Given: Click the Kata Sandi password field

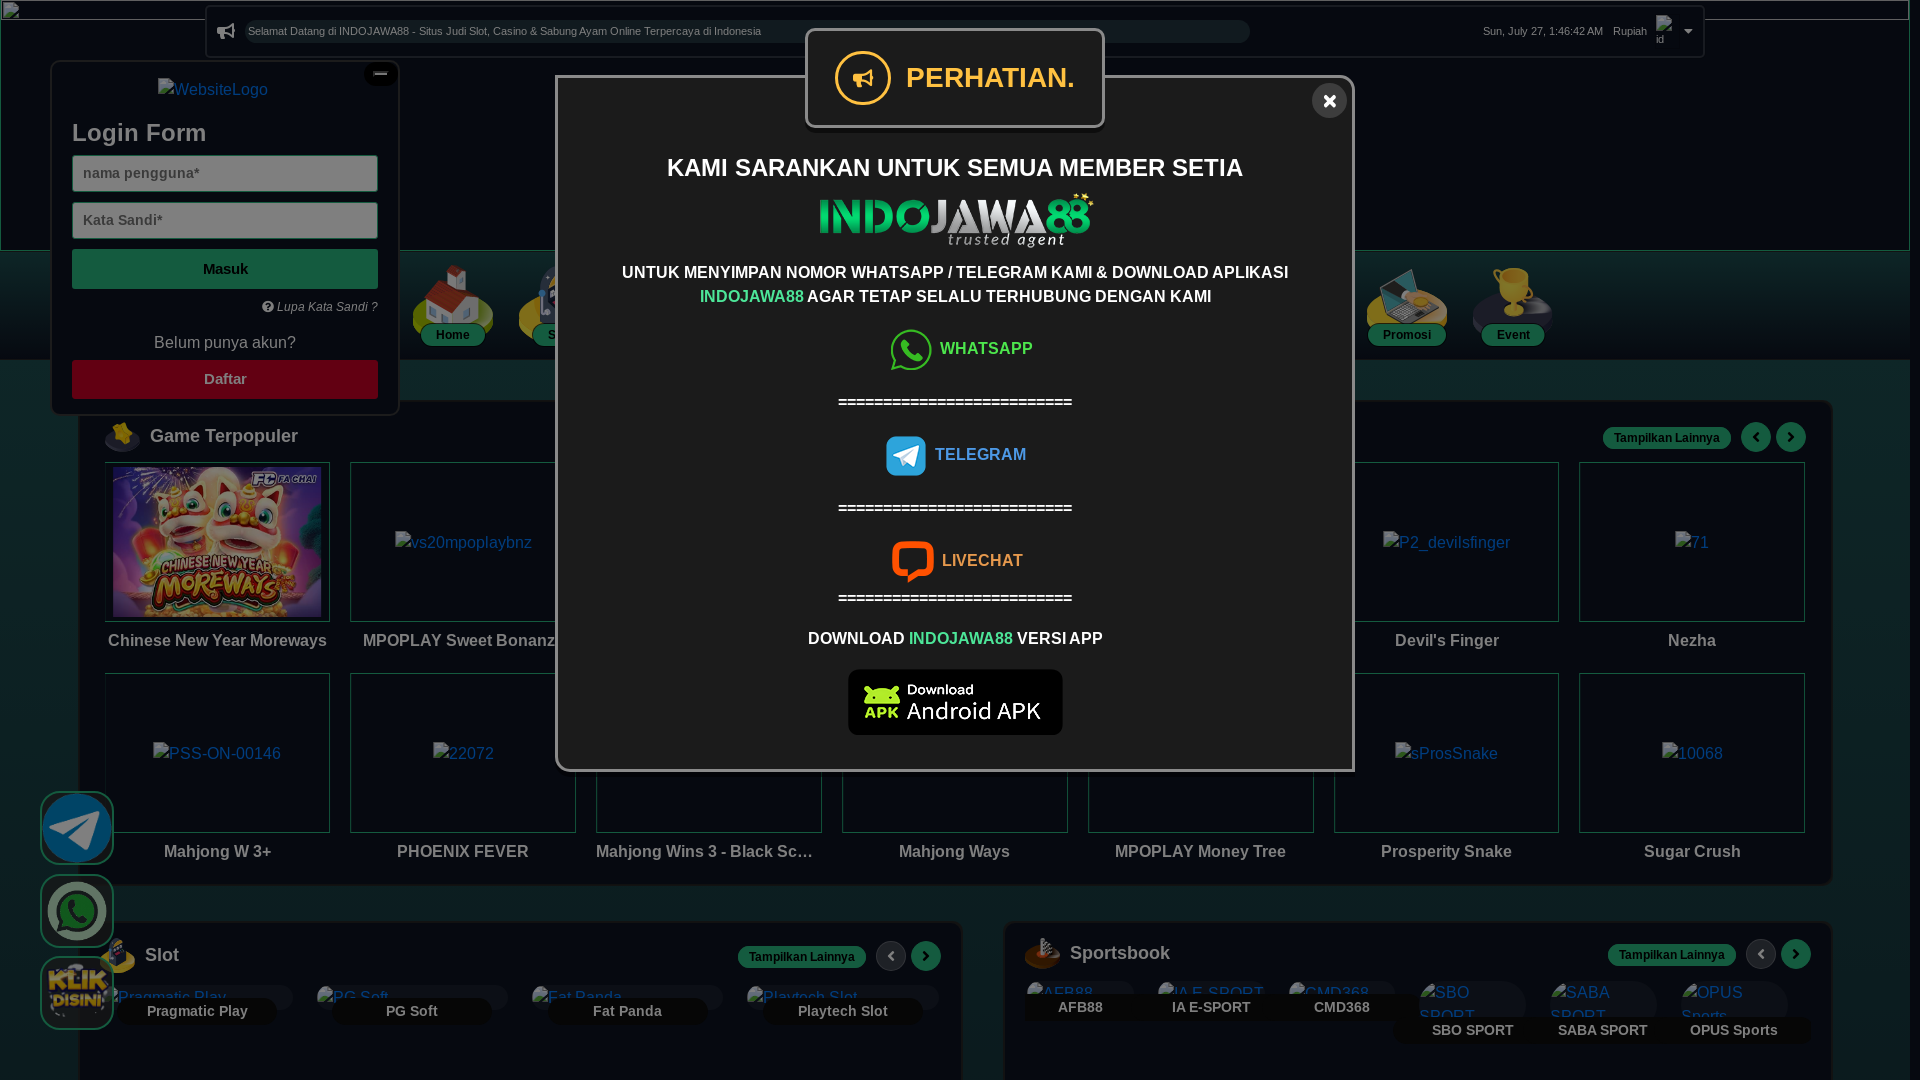Looking at the screenshot, I should coord(225,220).
